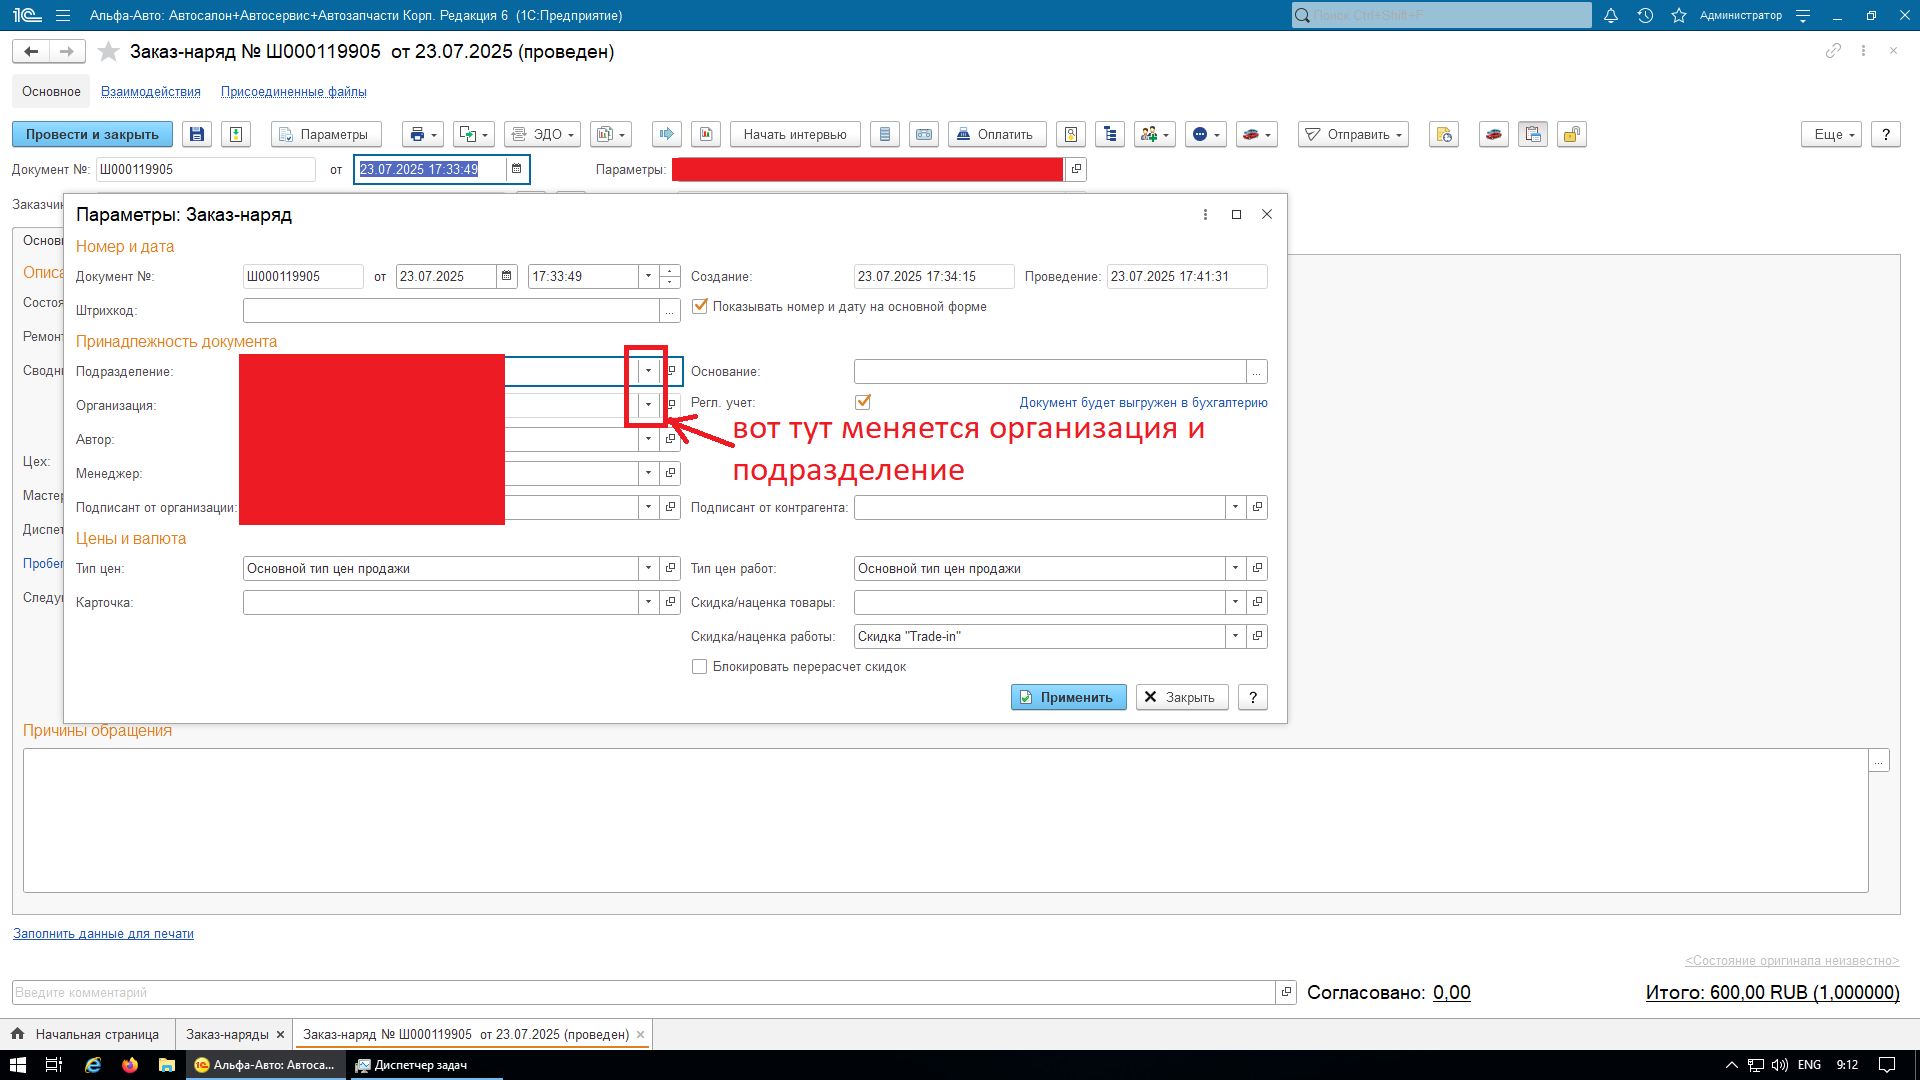This screenshot has width=1920, height=1080.
Task: Open the Тип цен работ dropdown arrow
Action: (1235, 568)
